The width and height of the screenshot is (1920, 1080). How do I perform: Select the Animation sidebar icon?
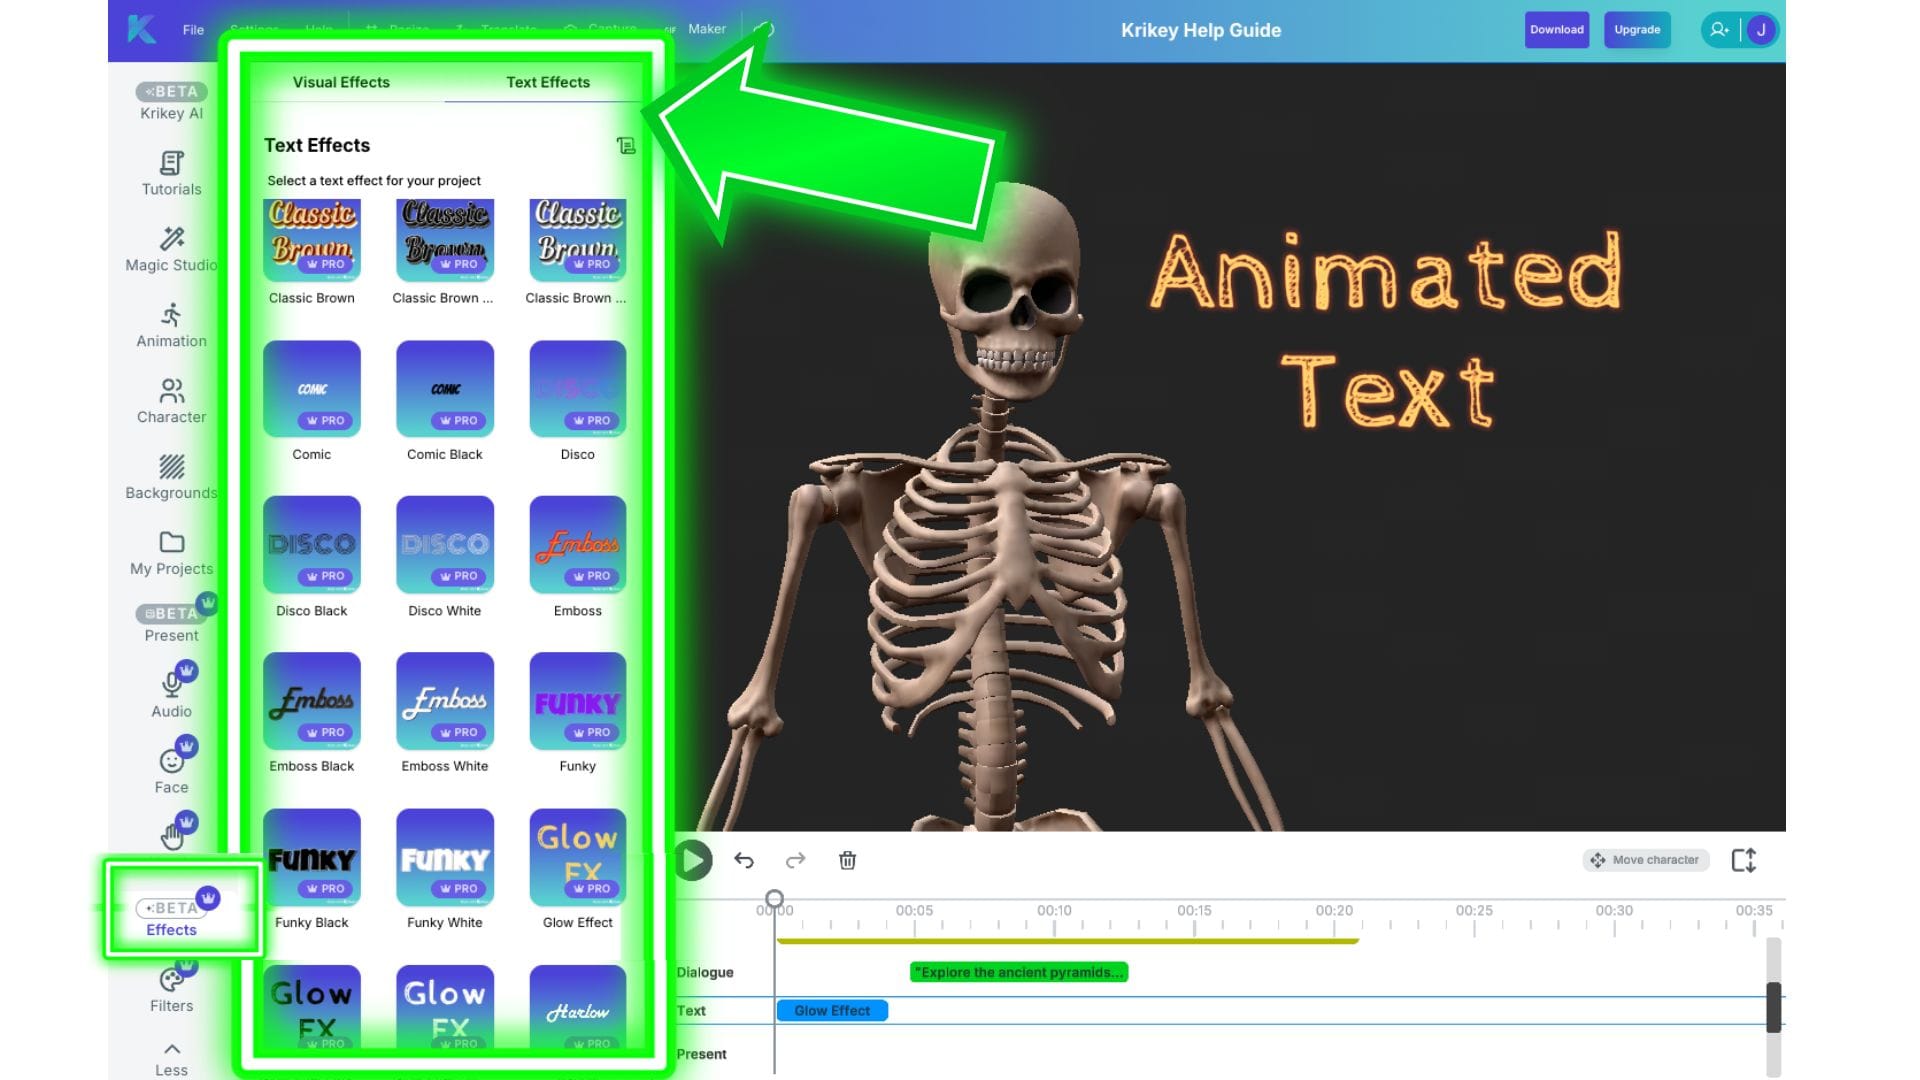pyautogui.click(x=171, y=315)
